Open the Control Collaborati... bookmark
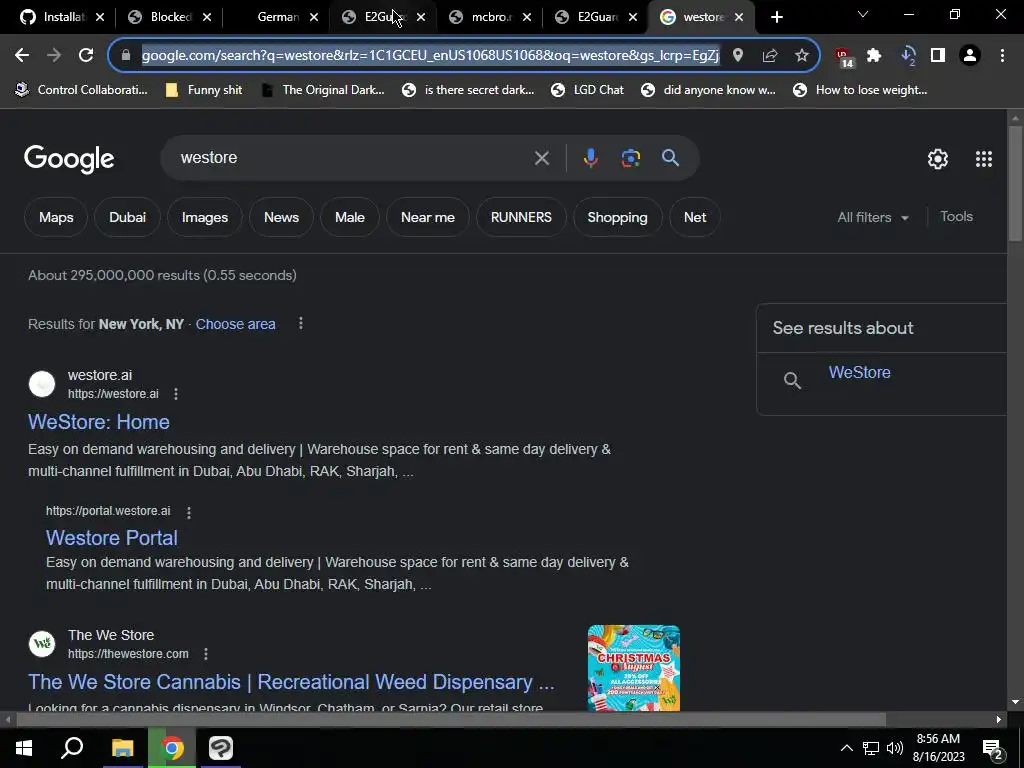 point(82,90)
